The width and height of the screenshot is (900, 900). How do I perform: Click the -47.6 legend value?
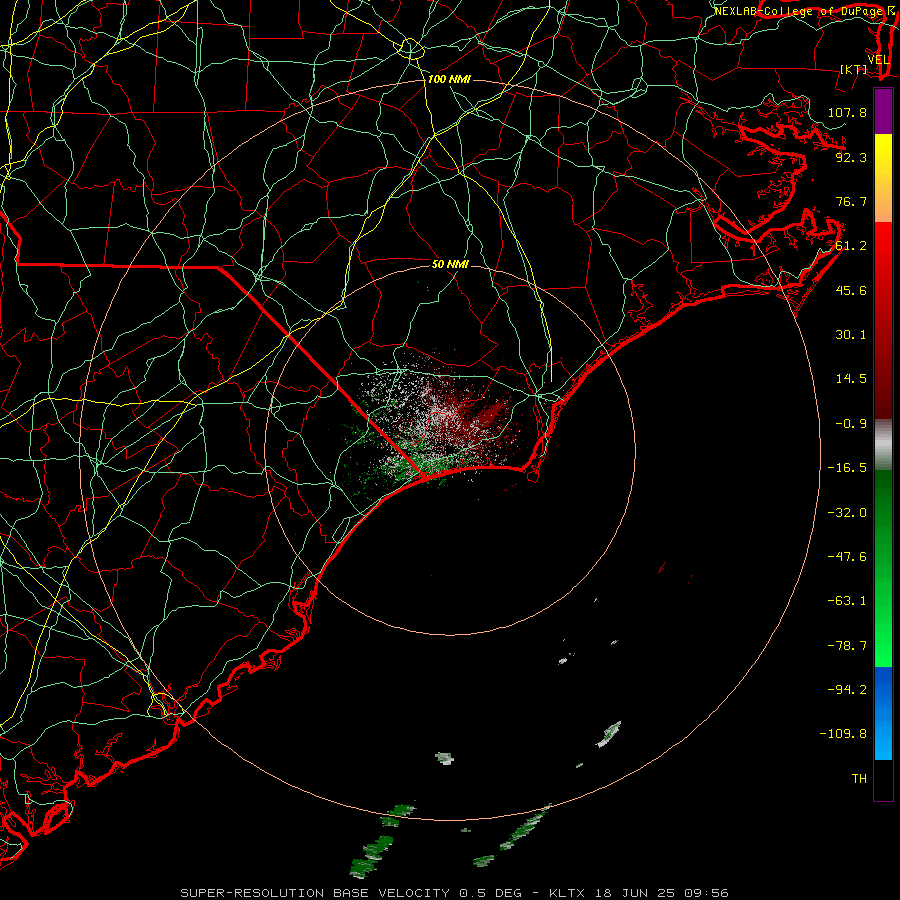[x=847, y=557]
